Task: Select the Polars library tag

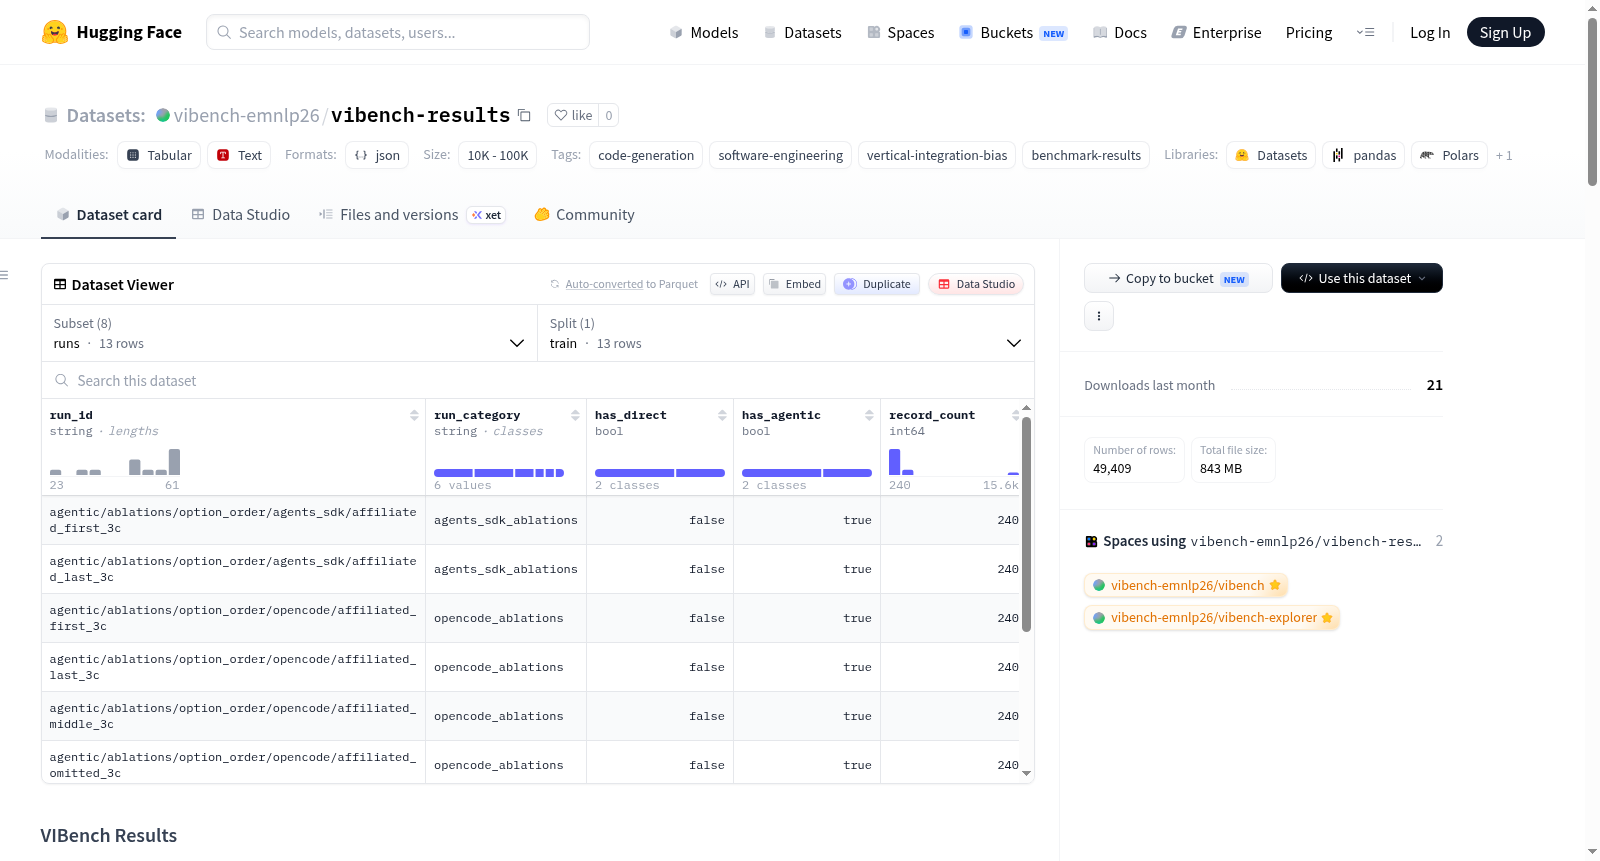Action: click(1449, 155)
